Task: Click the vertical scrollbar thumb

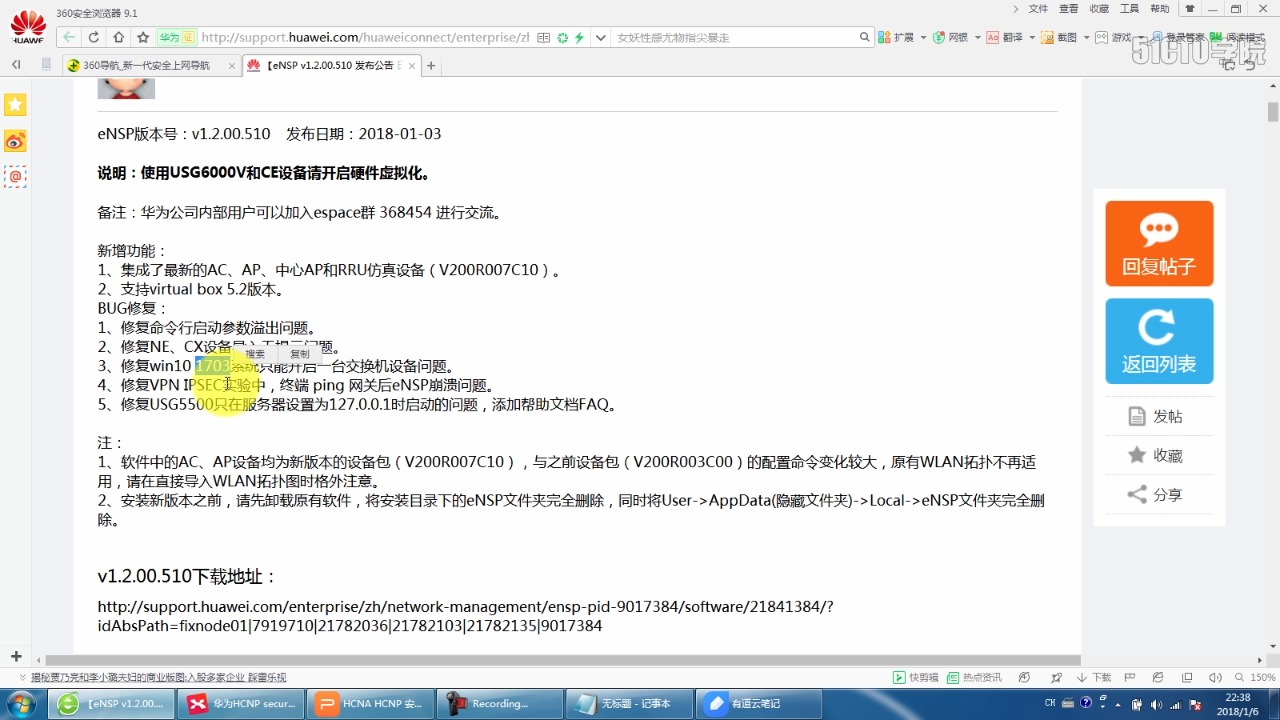Action: click(x=1273, y=111)
